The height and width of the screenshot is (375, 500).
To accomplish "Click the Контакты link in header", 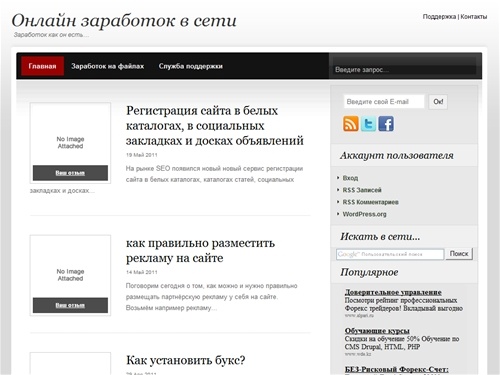I will tap(474, 17).
